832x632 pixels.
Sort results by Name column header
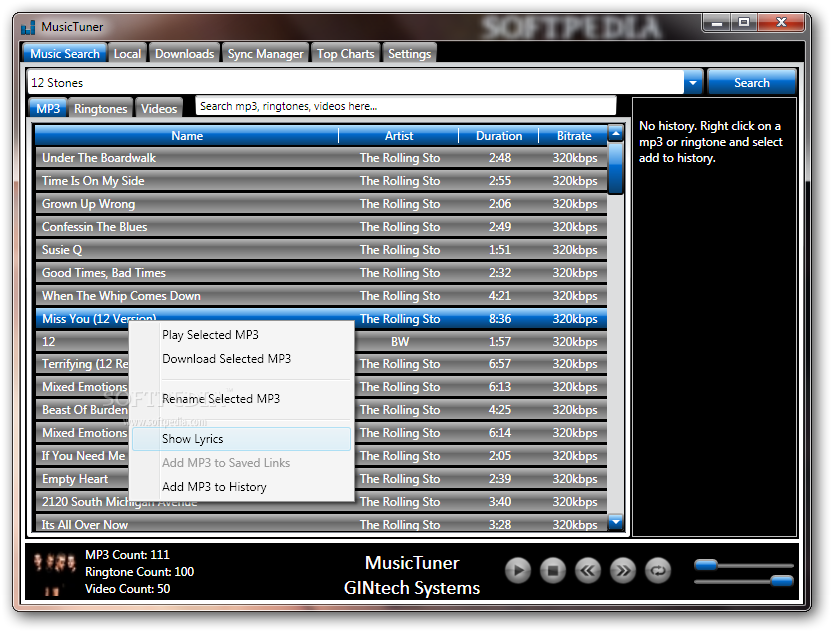[187, 136]
